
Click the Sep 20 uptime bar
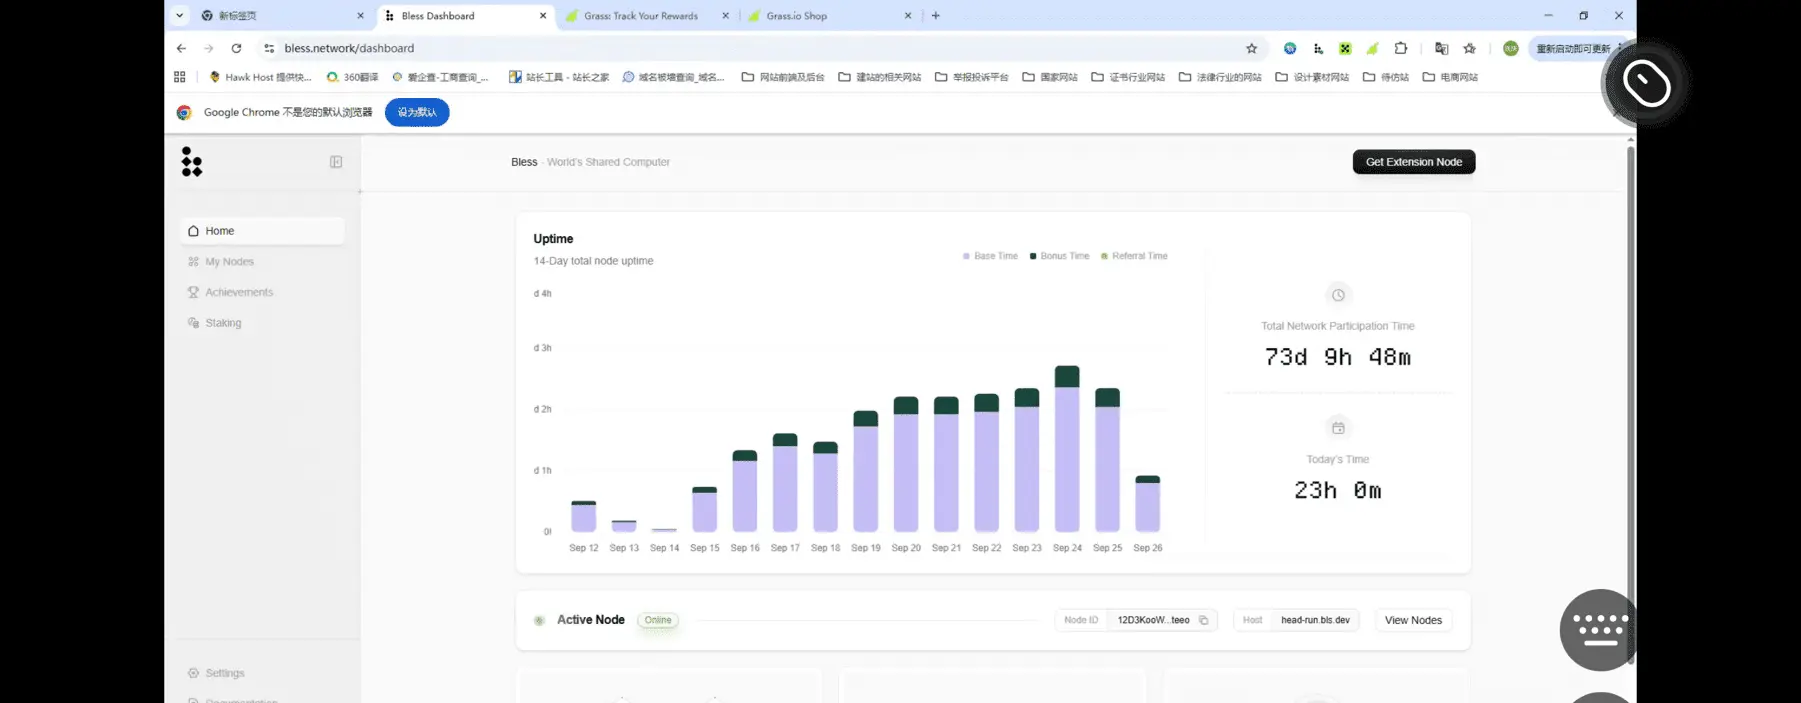click(x=906, y=464)
